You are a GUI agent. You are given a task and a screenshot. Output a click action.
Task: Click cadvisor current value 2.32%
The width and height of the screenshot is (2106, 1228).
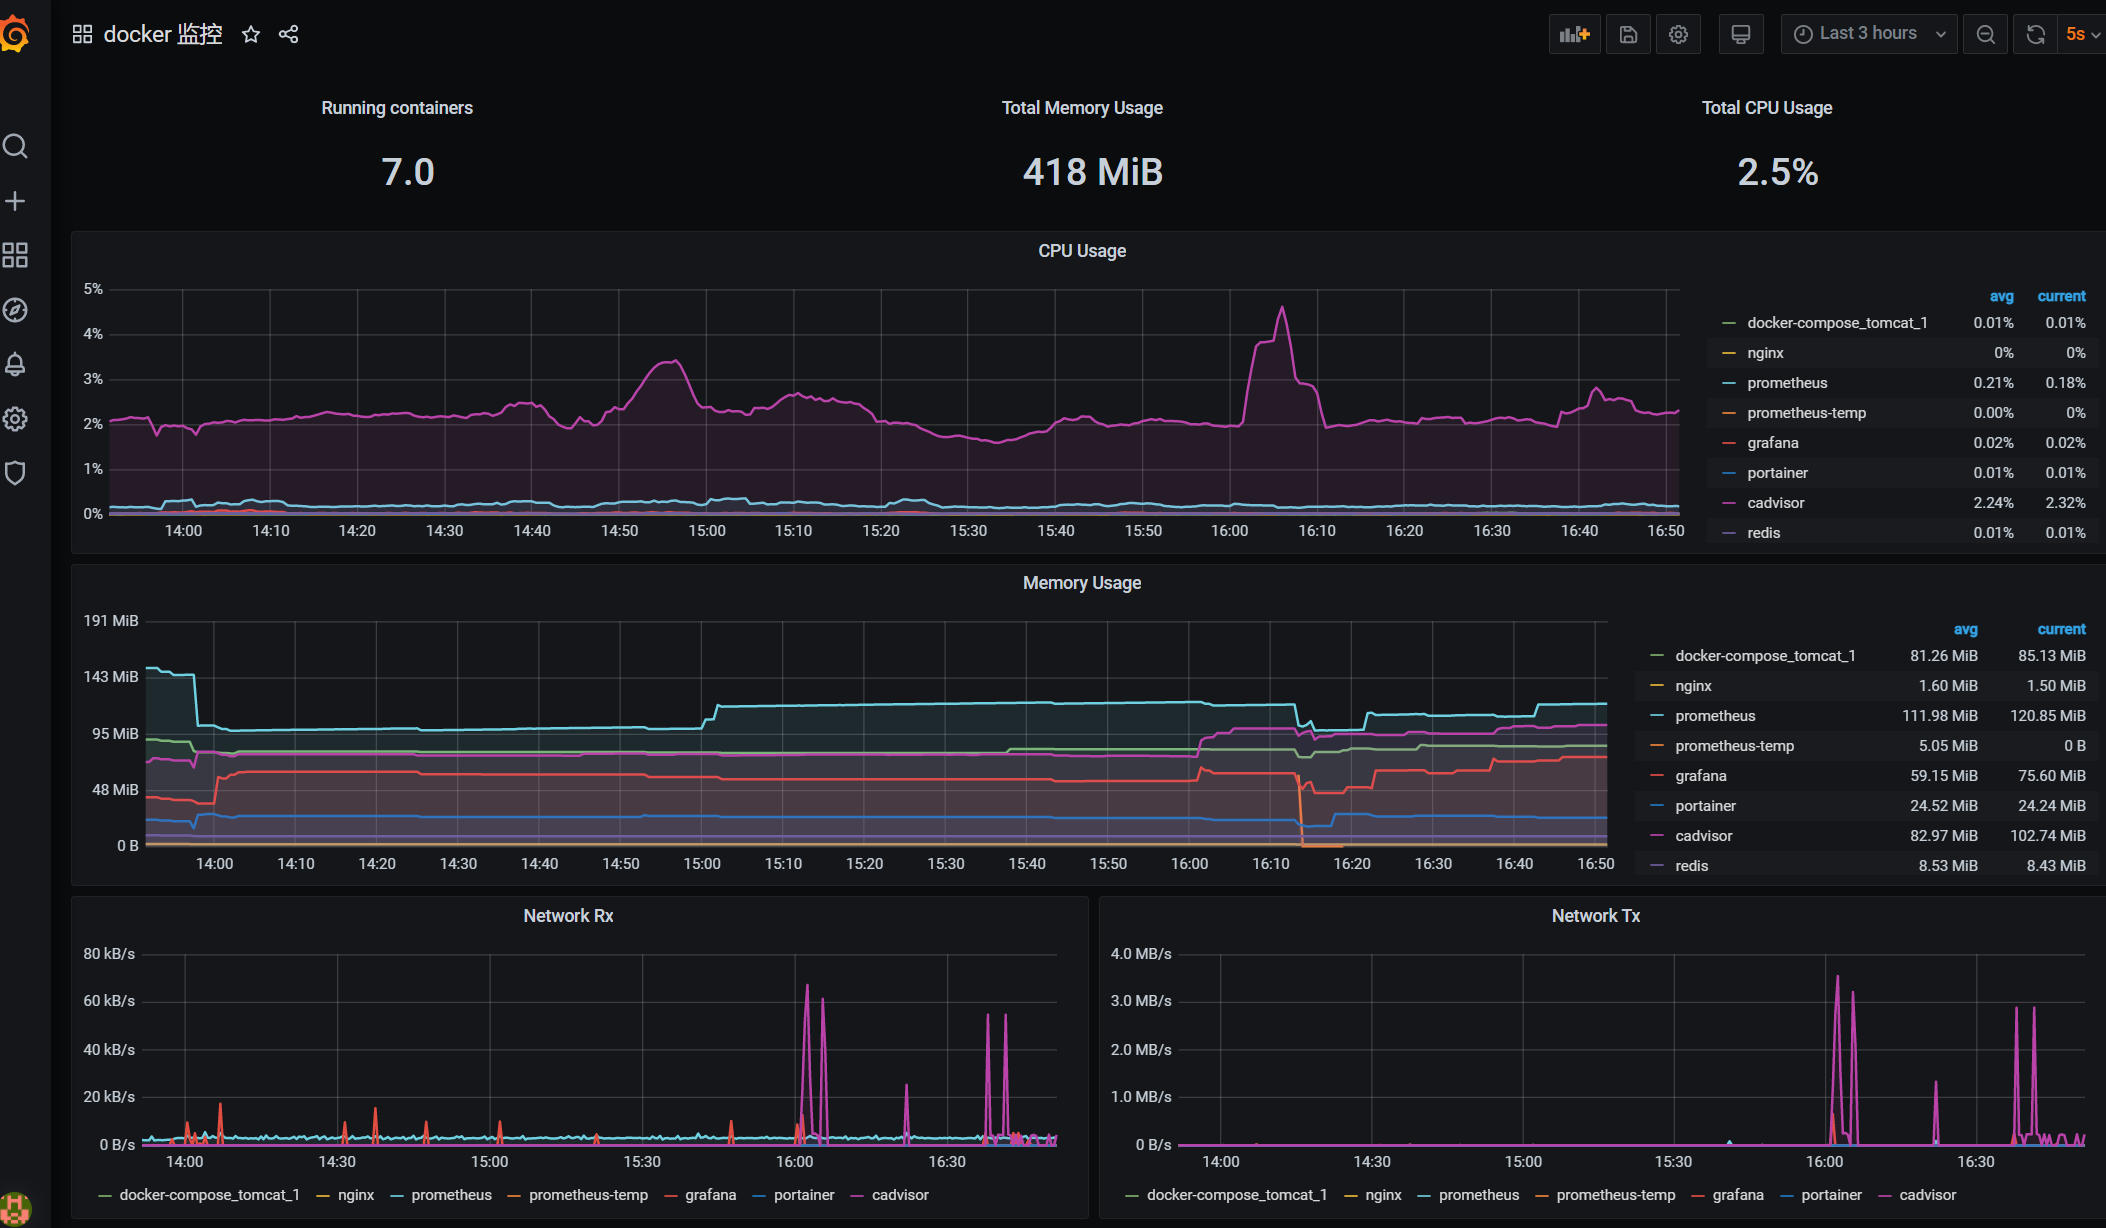(2065, 503)
